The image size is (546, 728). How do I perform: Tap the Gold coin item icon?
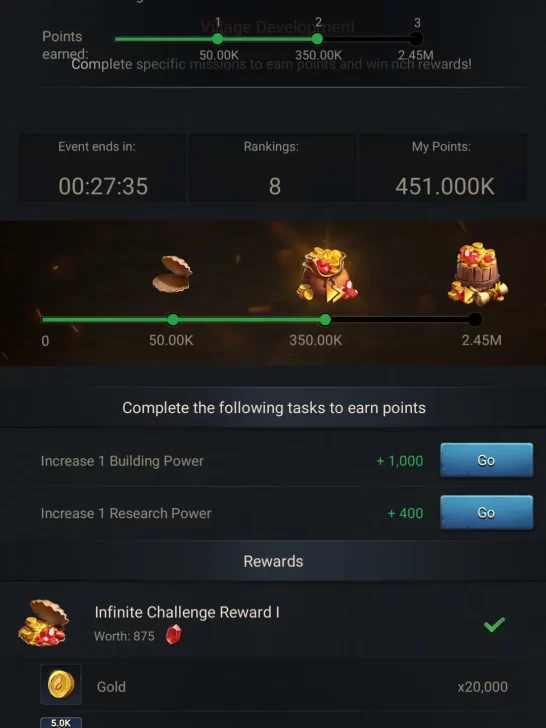[61, 684]
